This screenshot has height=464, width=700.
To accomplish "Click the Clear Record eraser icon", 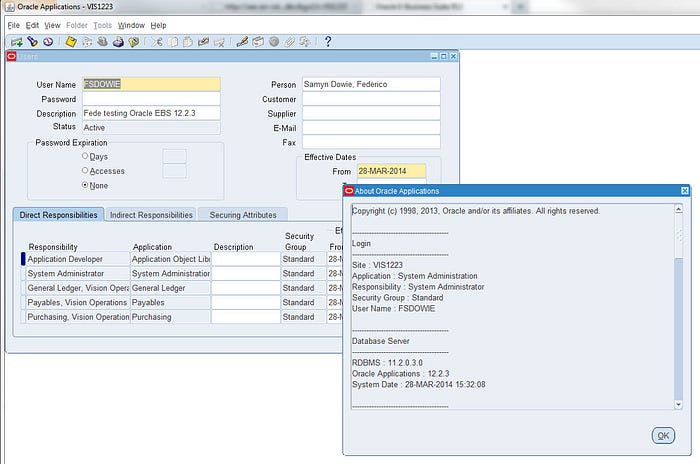I will tap(204, 42).
